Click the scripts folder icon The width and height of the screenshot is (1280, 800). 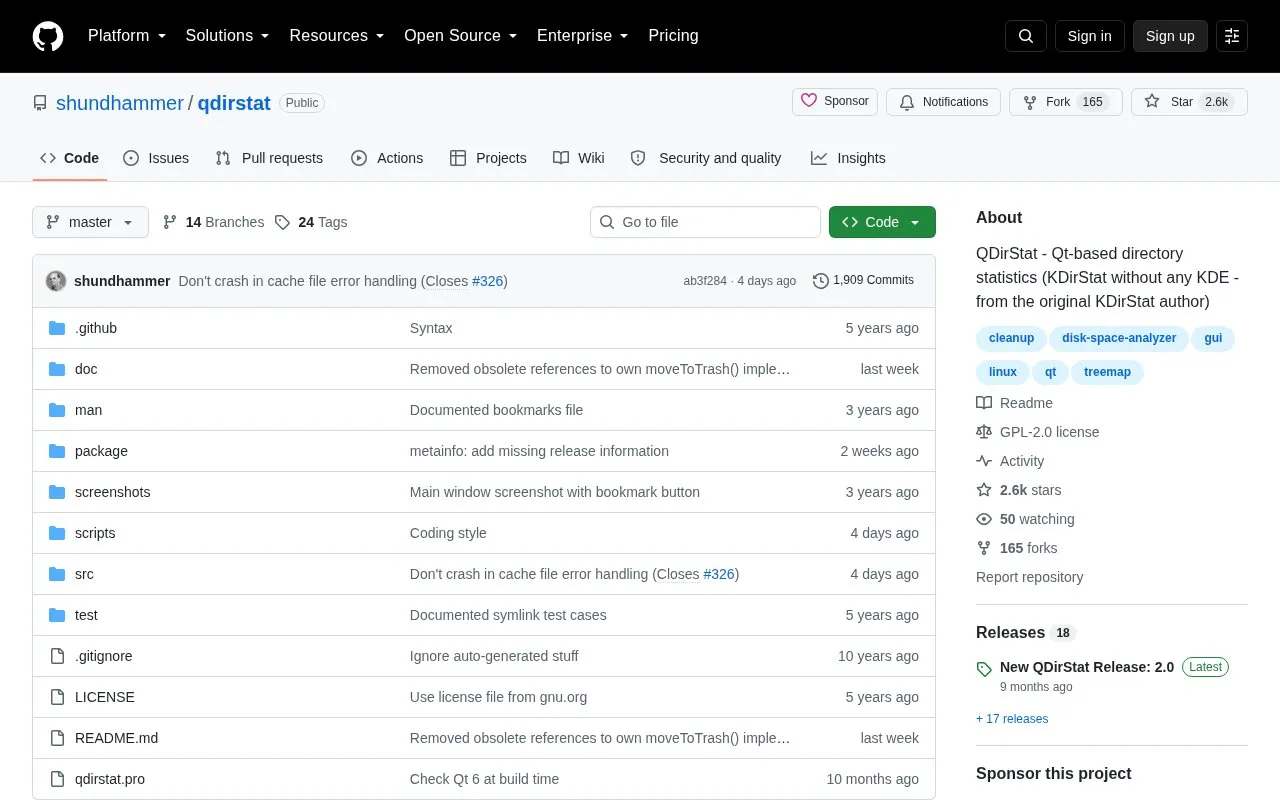[x=57, y=533]
